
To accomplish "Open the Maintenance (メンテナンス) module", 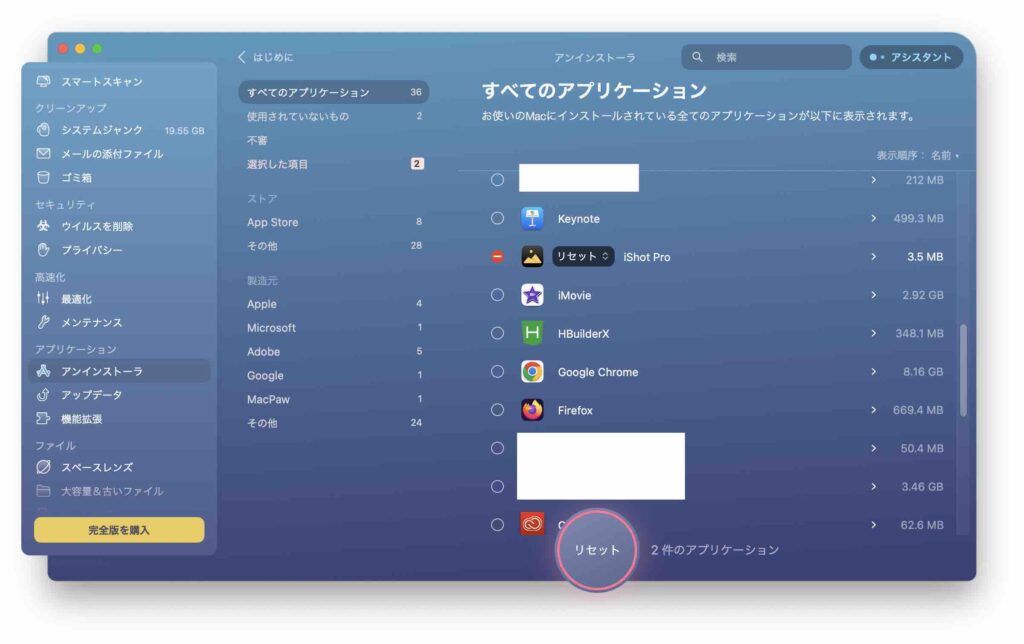I will tap(91, 323).
